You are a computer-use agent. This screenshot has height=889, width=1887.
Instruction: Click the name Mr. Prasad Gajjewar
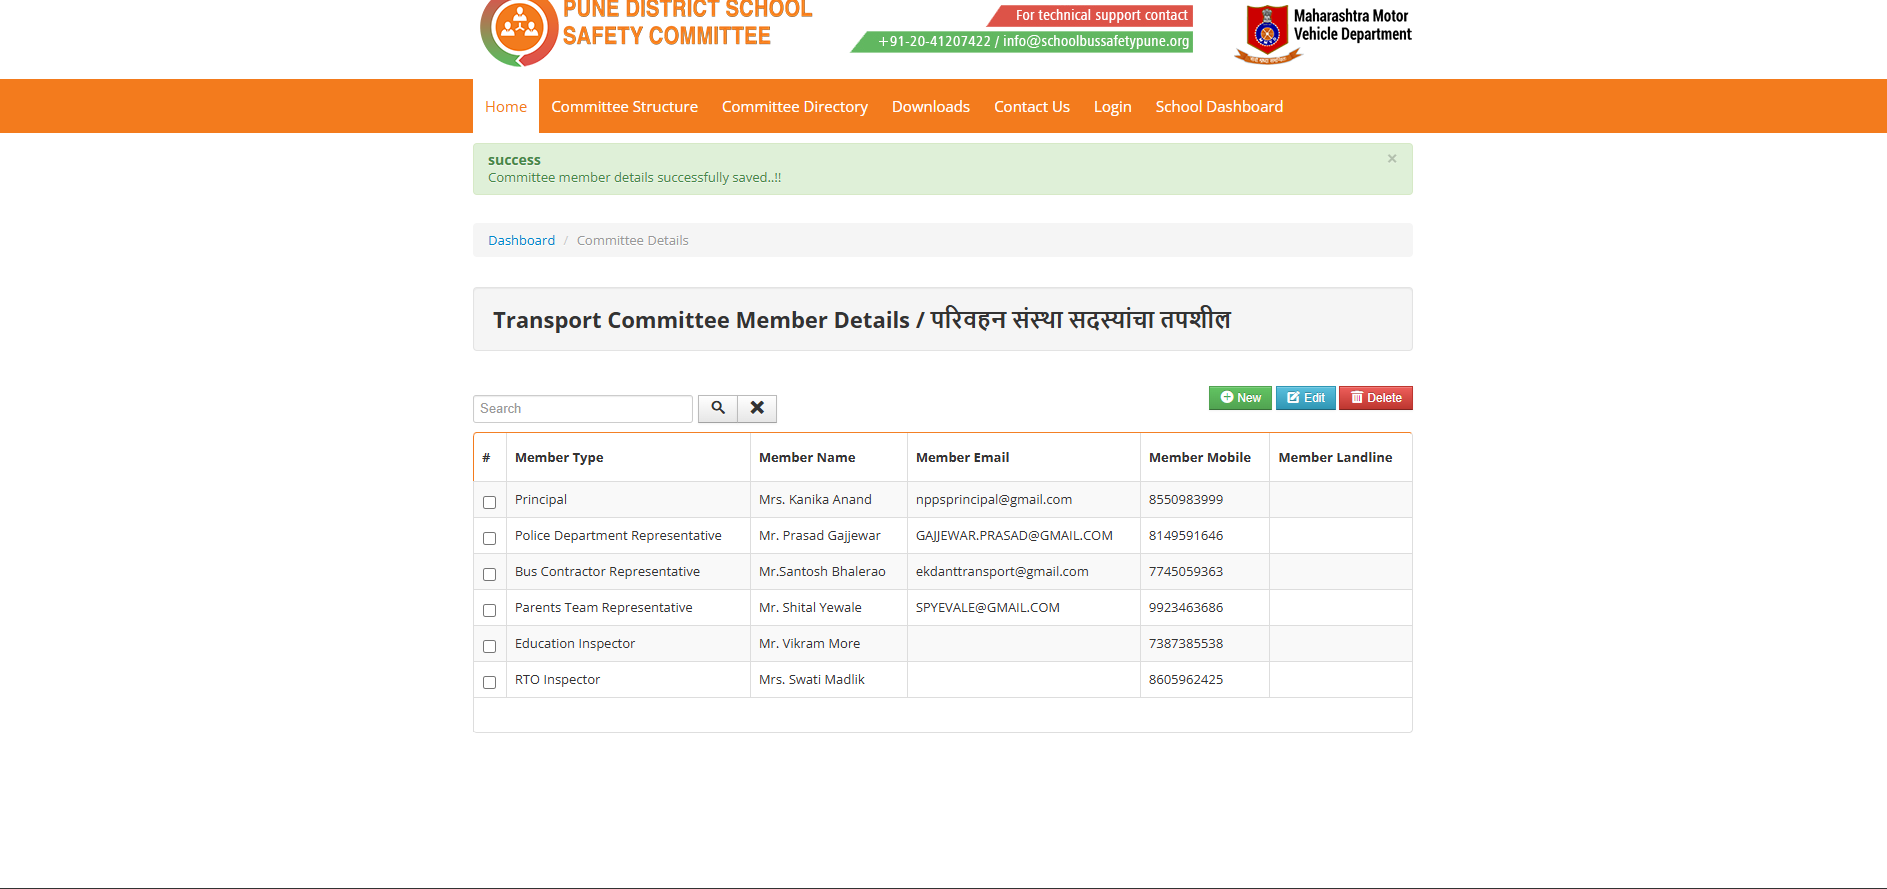tap(820, 535)
